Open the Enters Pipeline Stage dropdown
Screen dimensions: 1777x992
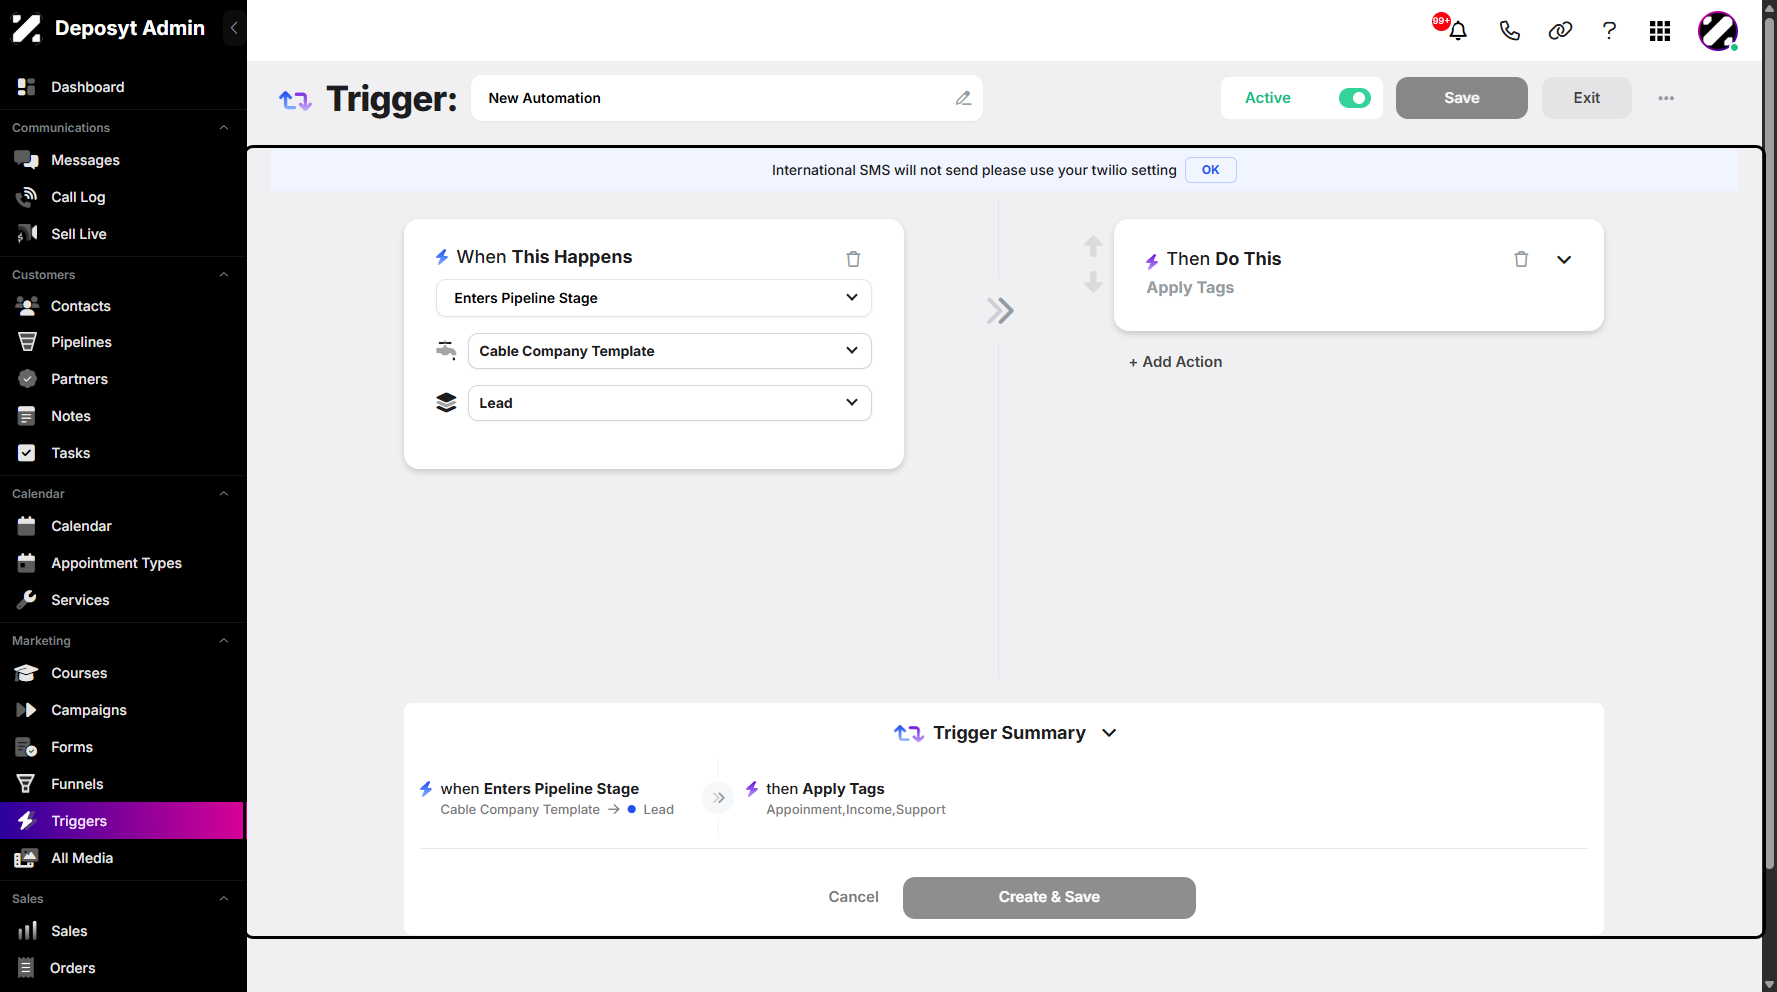[654, 298]
